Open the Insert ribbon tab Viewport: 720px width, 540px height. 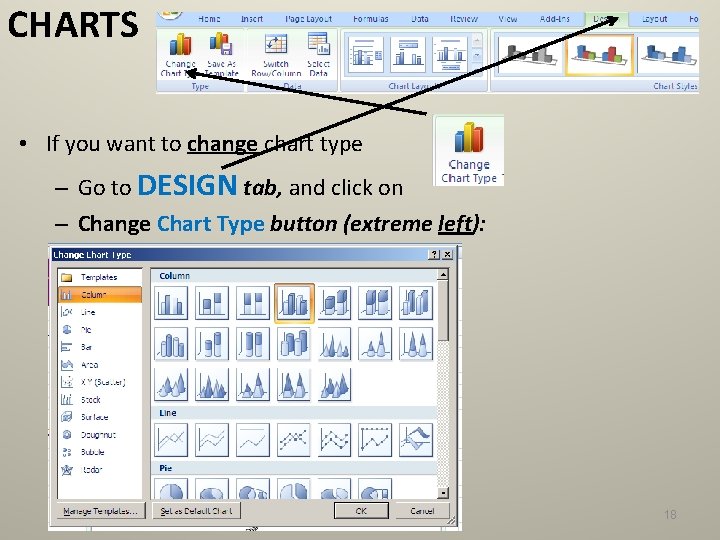click(x=252, y=19)
